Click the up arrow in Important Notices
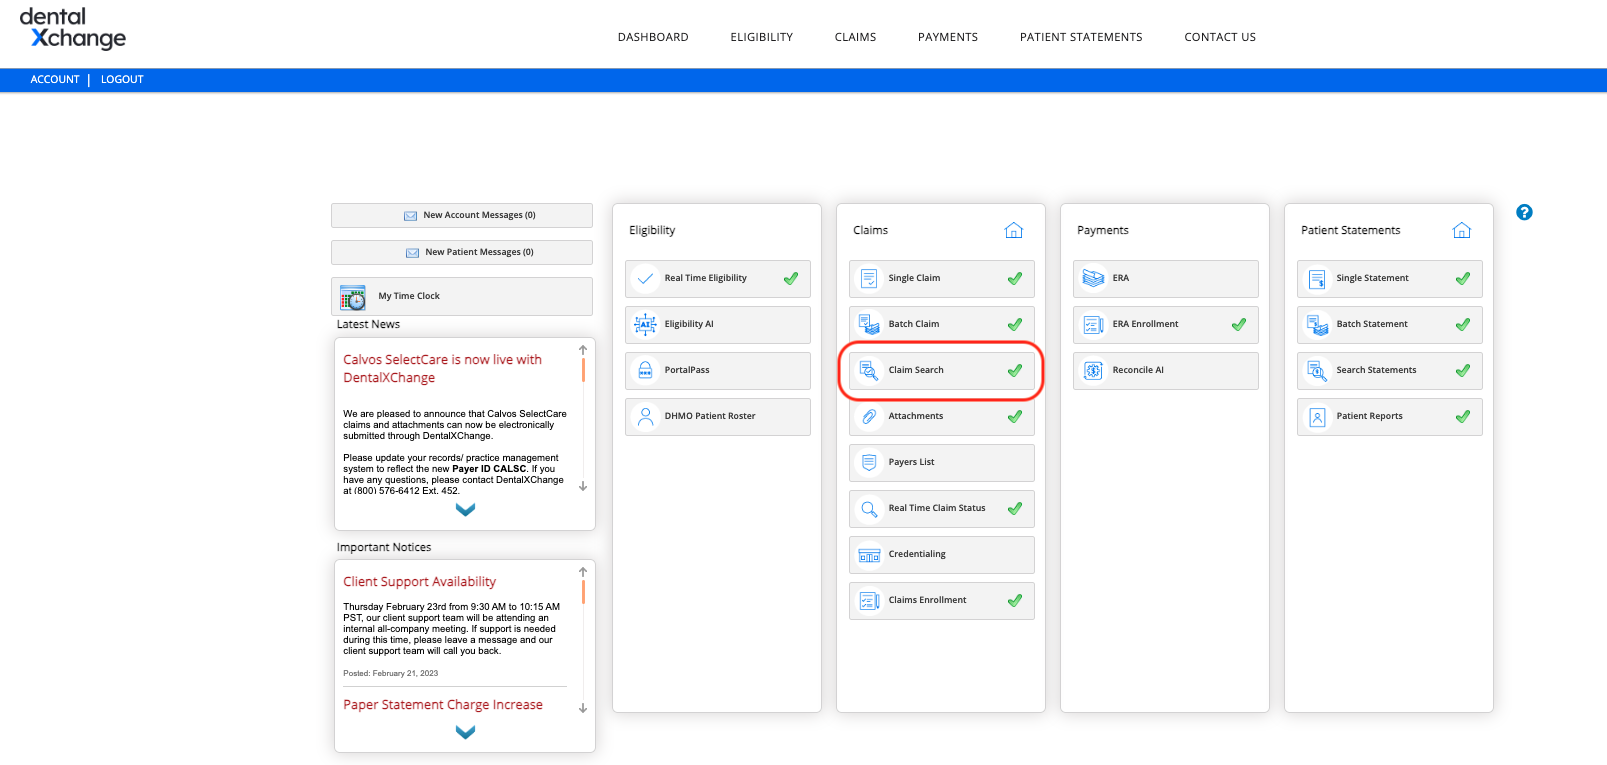Viewport: 1607px width, 765px height. click(x=583, y=572)
